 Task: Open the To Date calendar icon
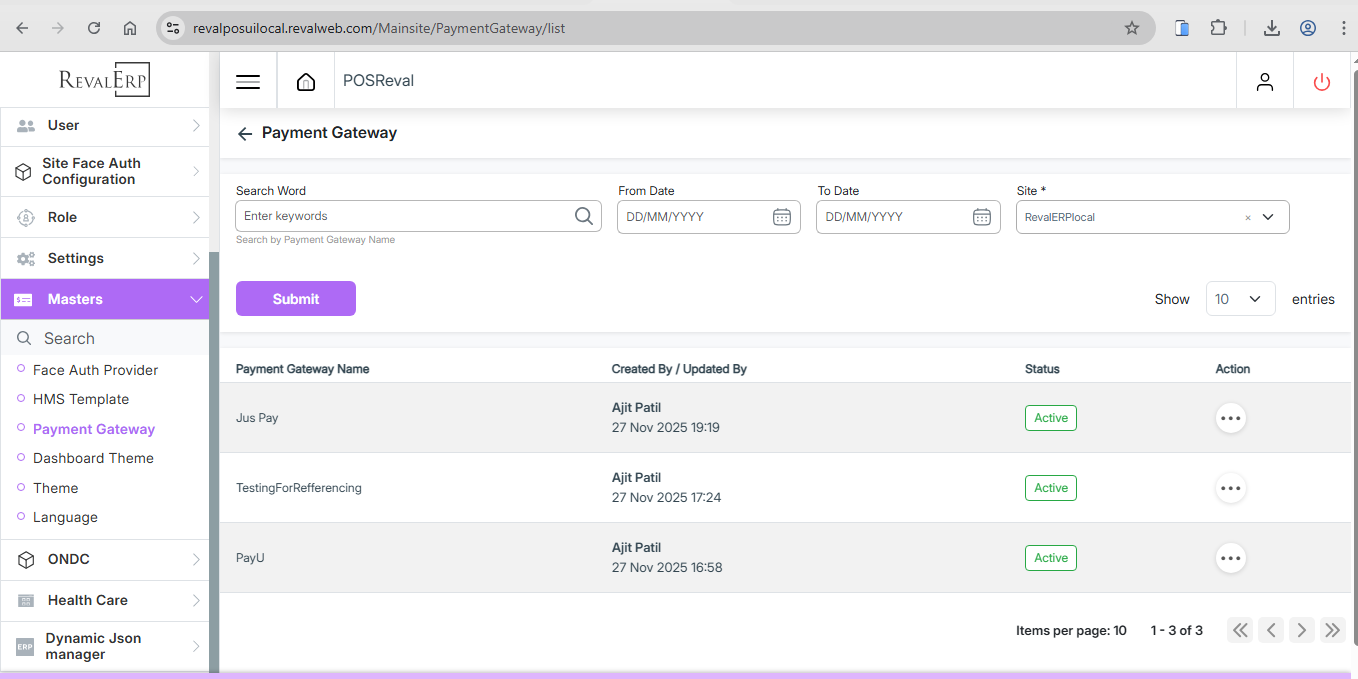(982, 217)
